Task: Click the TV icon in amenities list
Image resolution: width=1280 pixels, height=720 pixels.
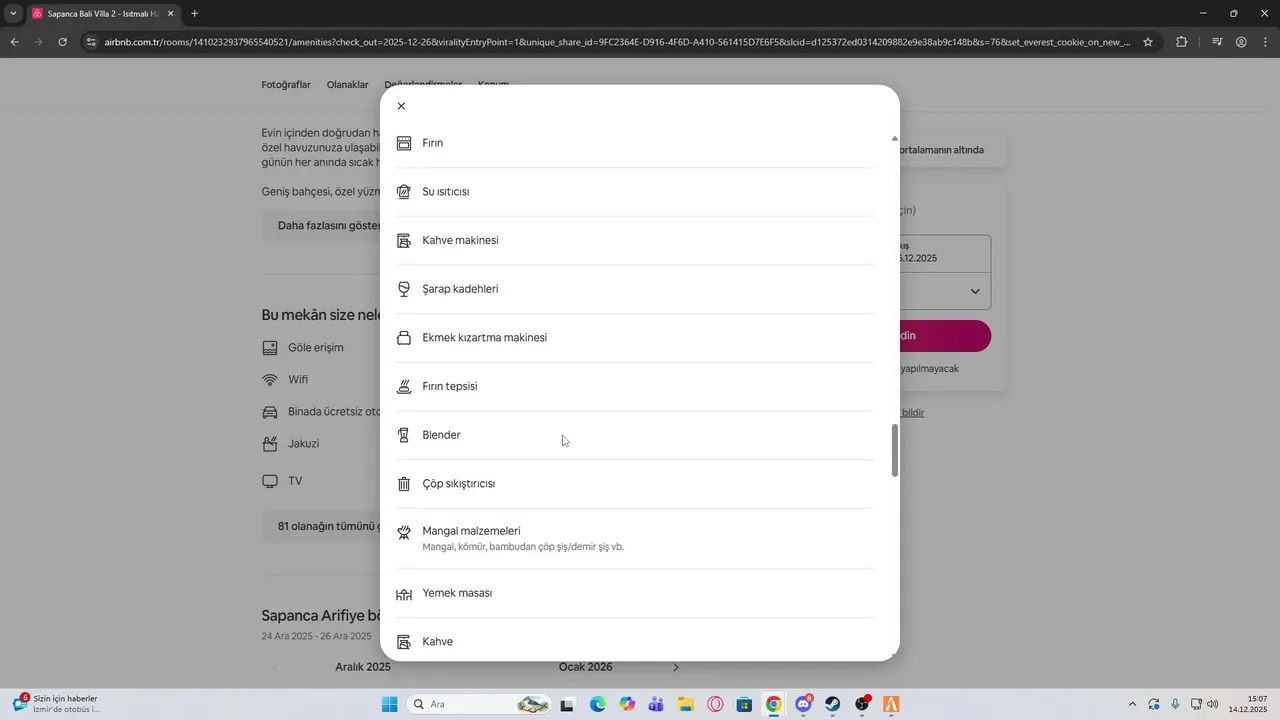Action: click(x=270, y=481)
